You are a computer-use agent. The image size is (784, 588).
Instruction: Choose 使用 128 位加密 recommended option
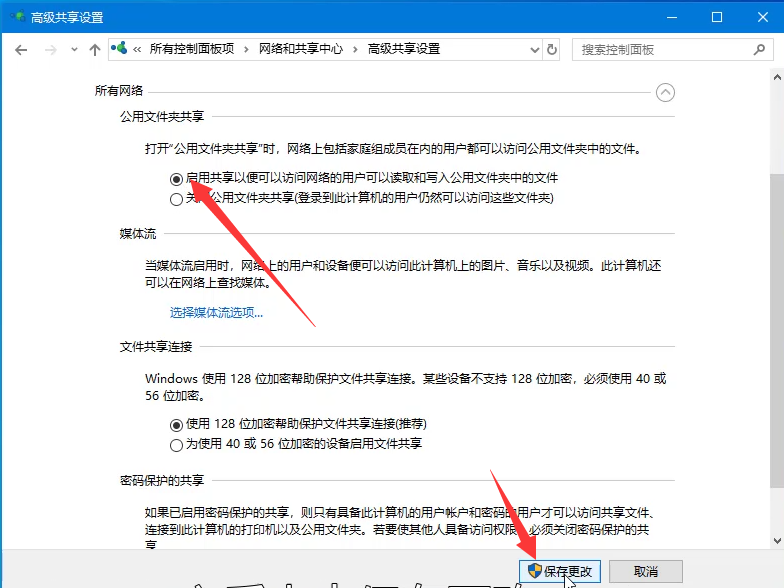(177, 424)
